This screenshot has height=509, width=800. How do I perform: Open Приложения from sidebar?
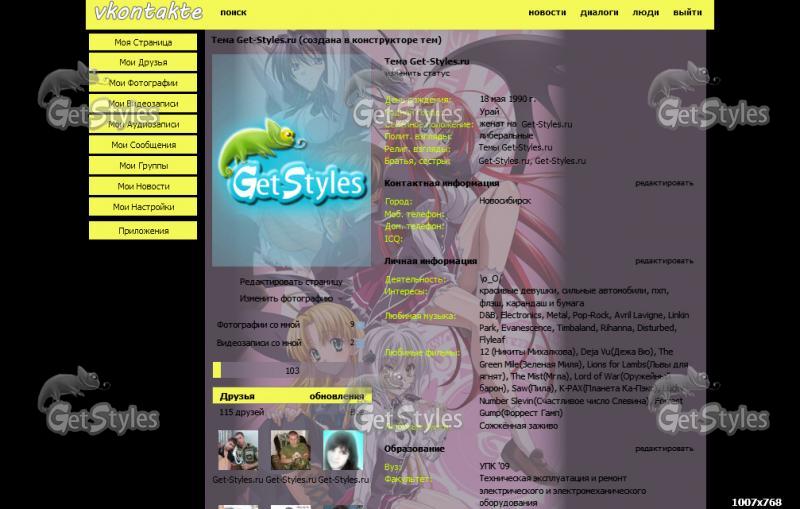143,231
